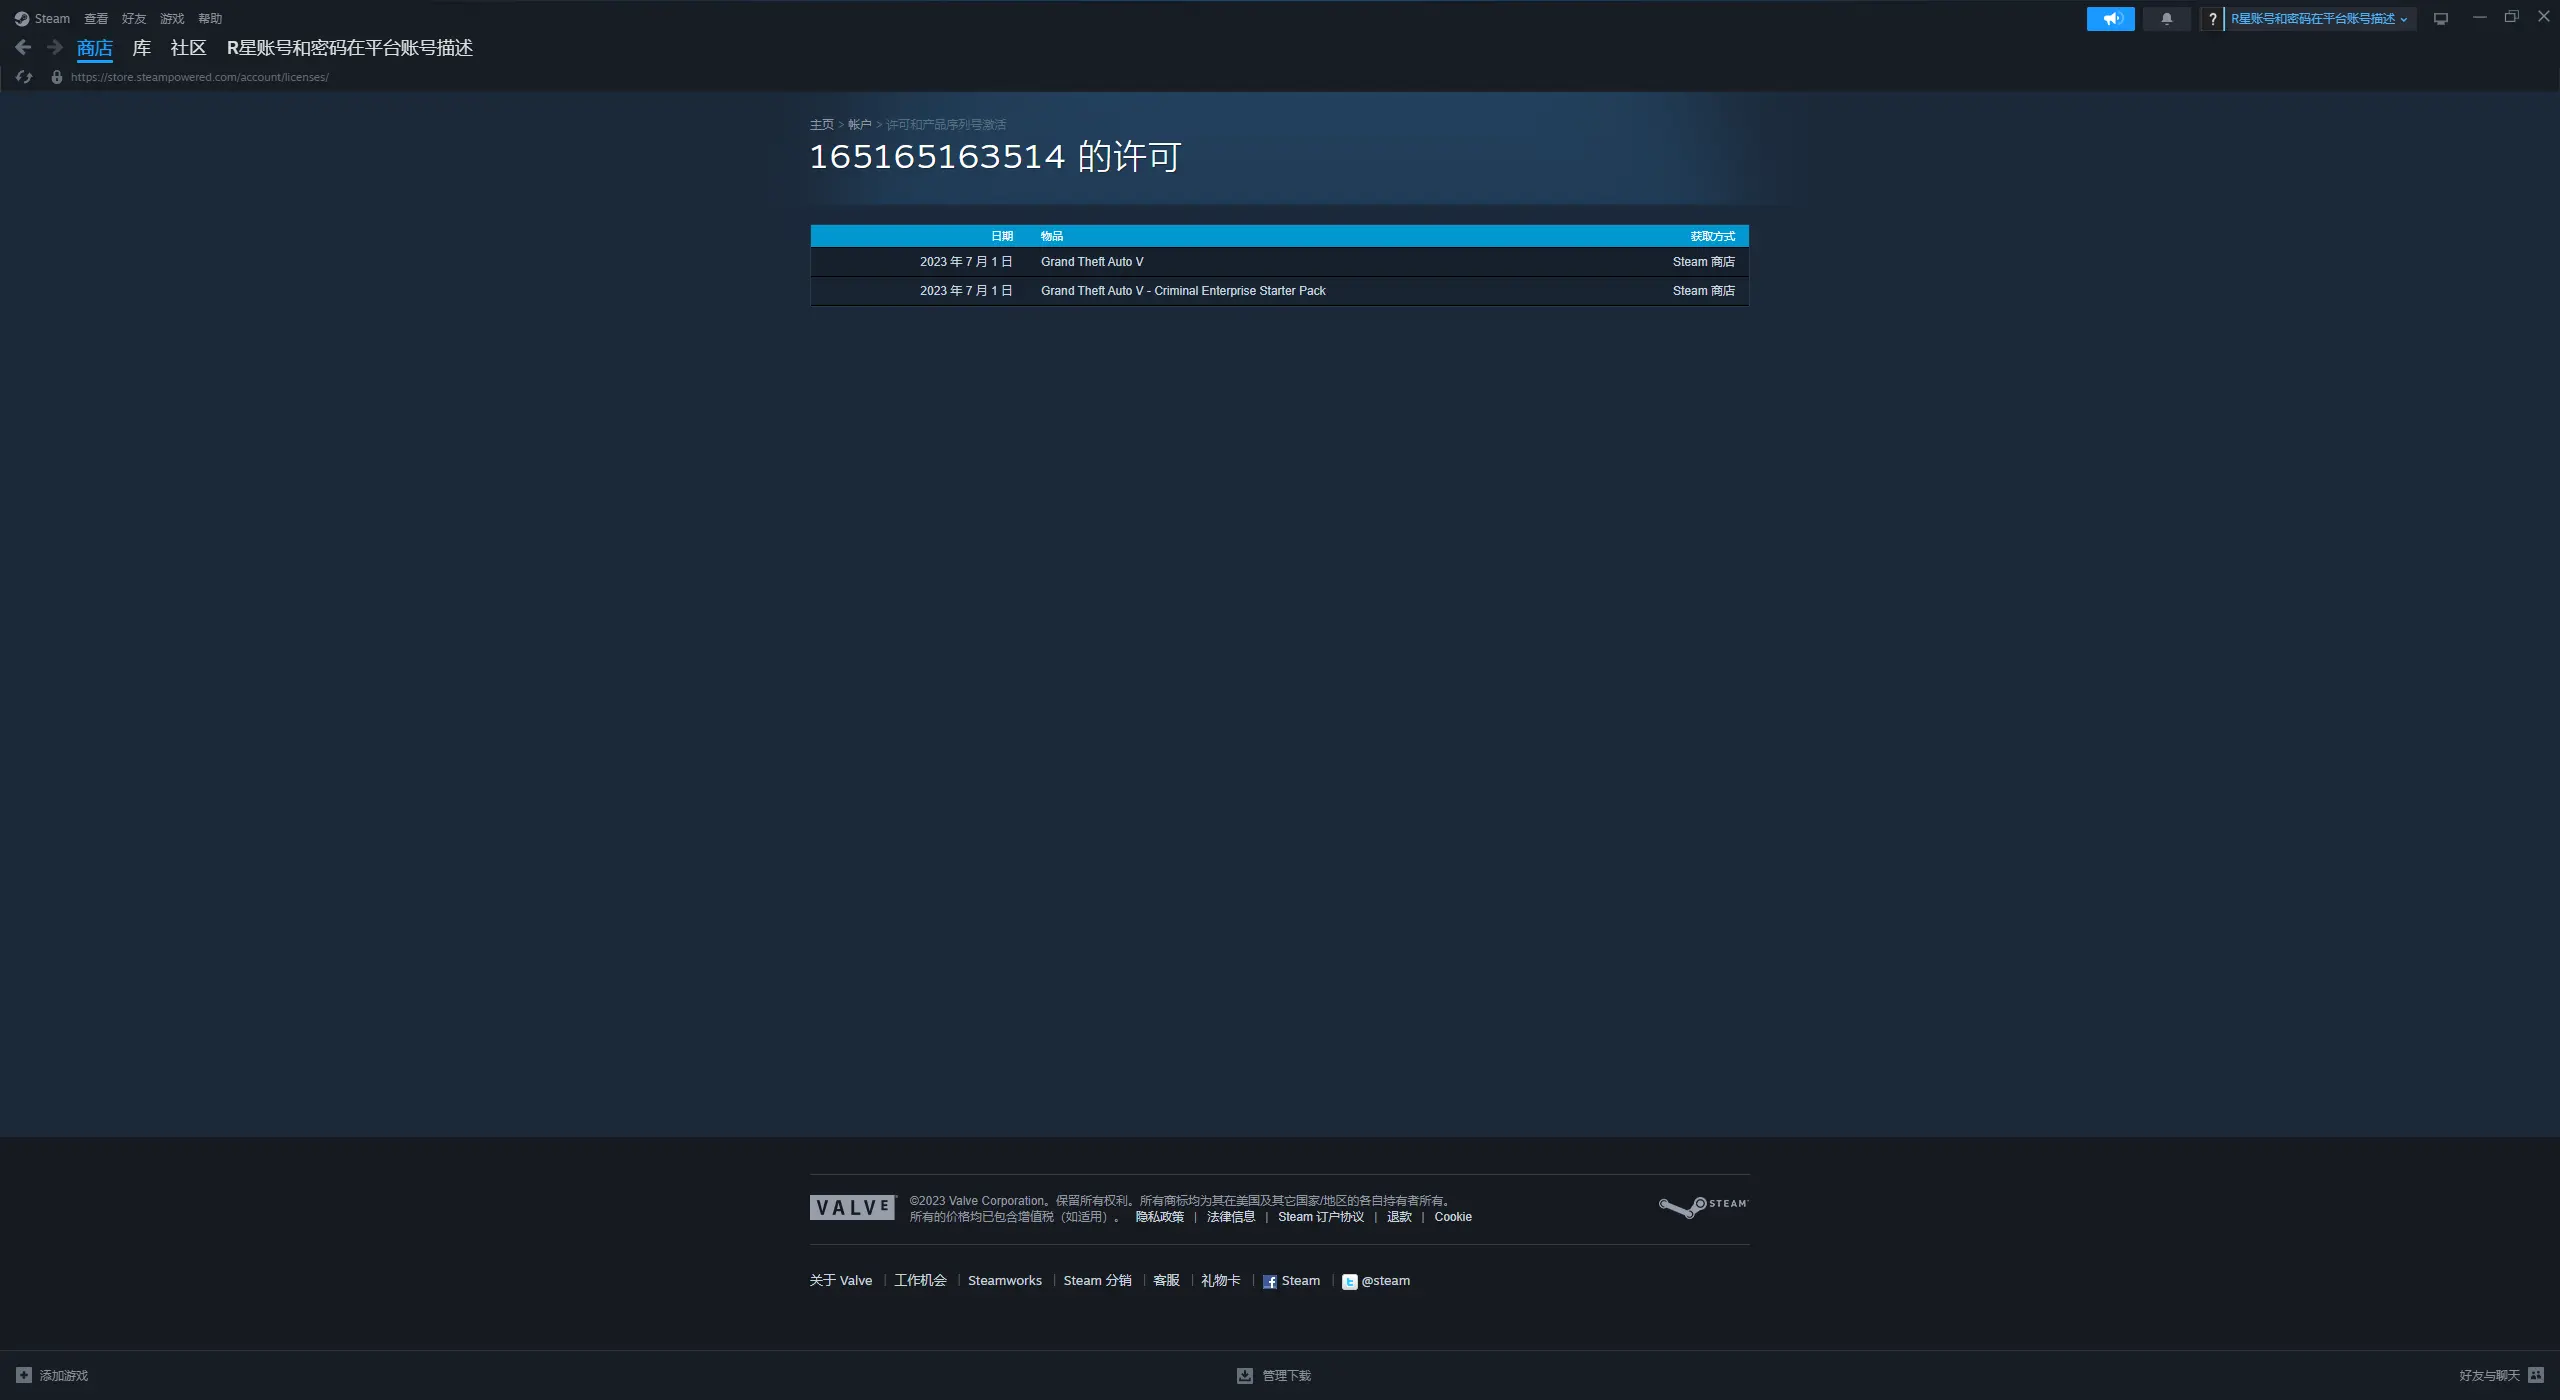Click the Facebook icon in the footer

click(1269, 1282)
